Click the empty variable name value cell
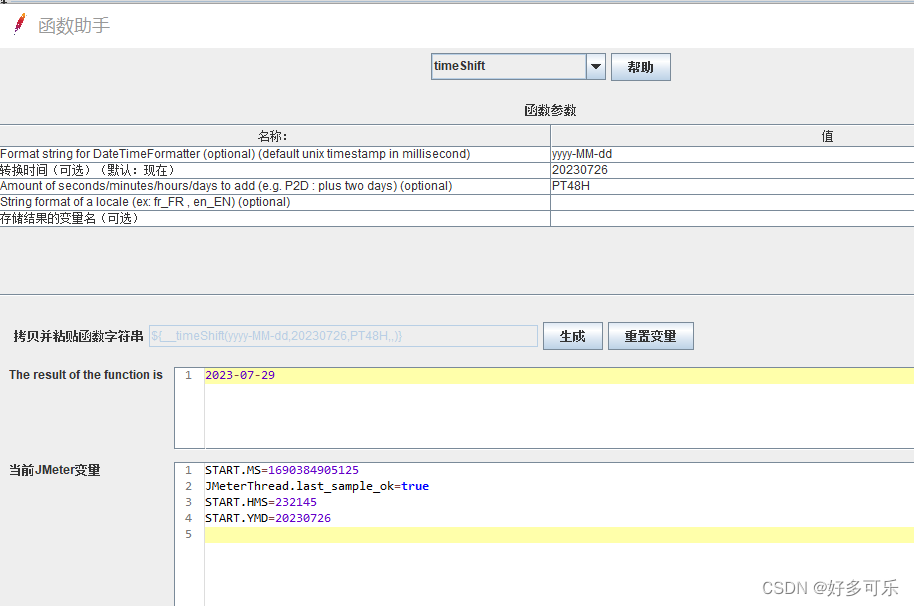914x606 pixels. pyautogui.click(x=732, y=219)
